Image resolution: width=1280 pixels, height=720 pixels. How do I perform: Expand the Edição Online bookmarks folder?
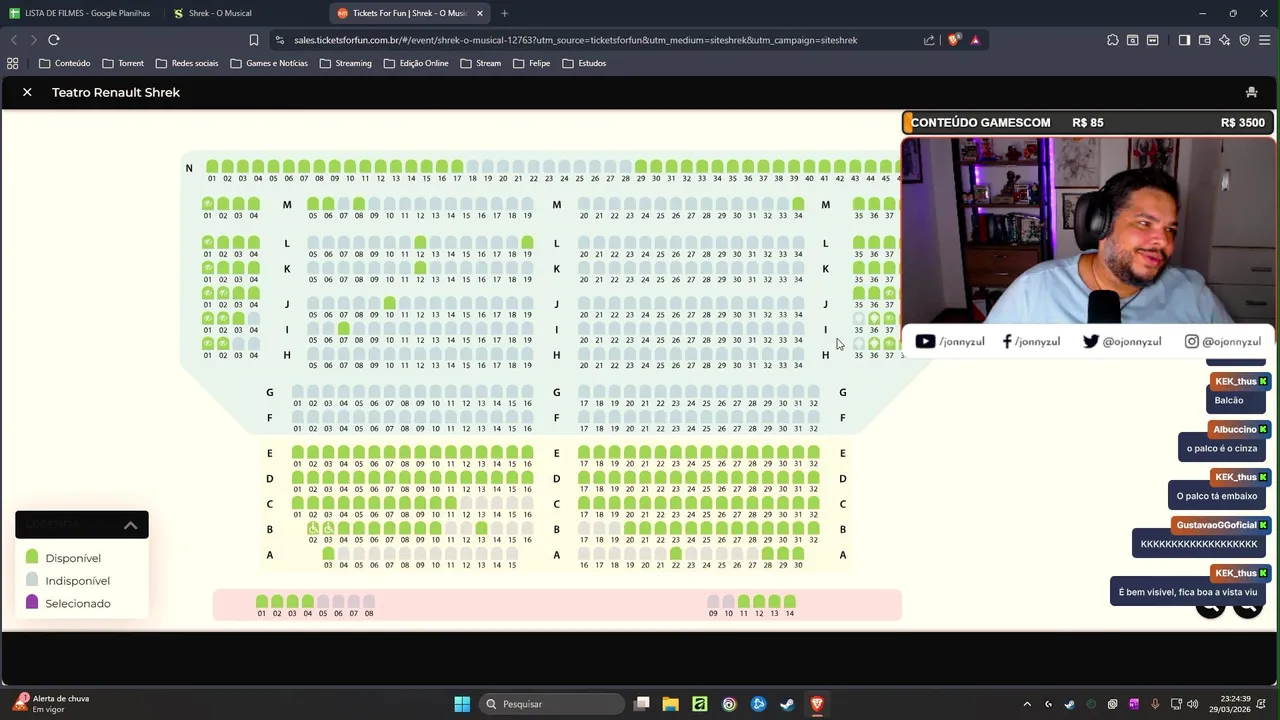[416, 63]
